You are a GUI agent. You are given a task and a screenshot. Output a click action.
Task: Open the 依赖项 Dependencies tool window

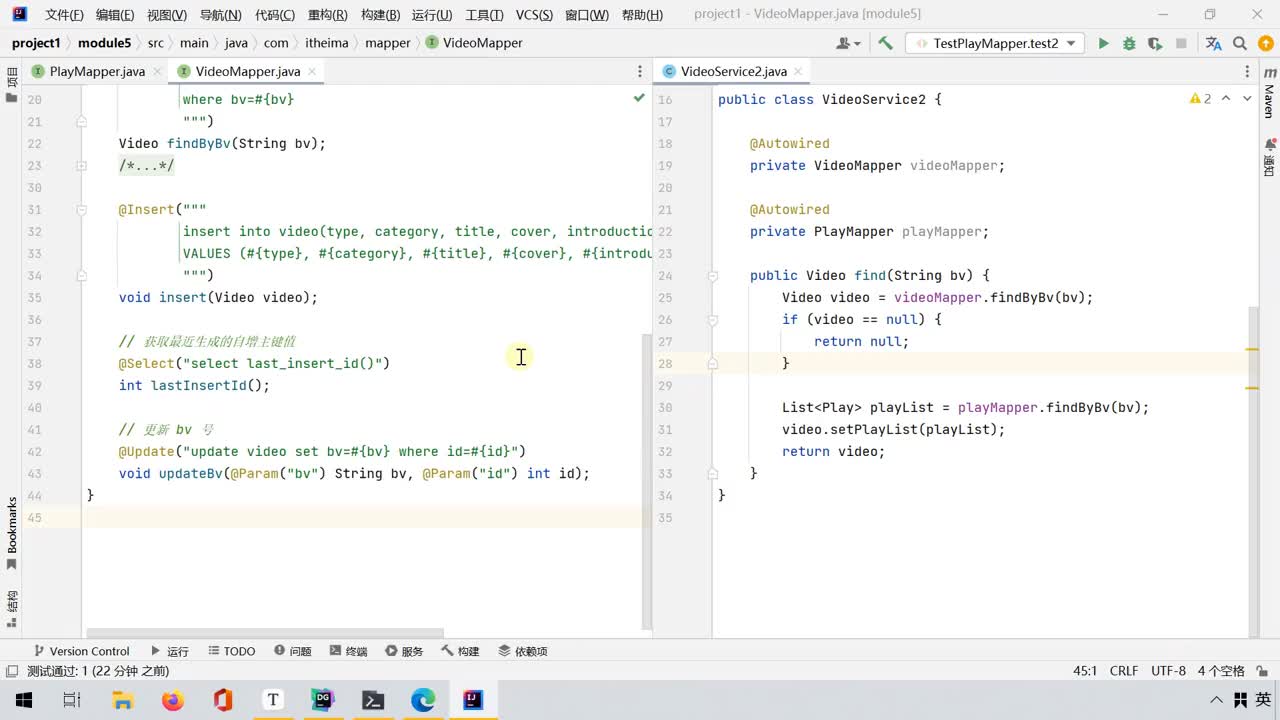pos(522,651)
